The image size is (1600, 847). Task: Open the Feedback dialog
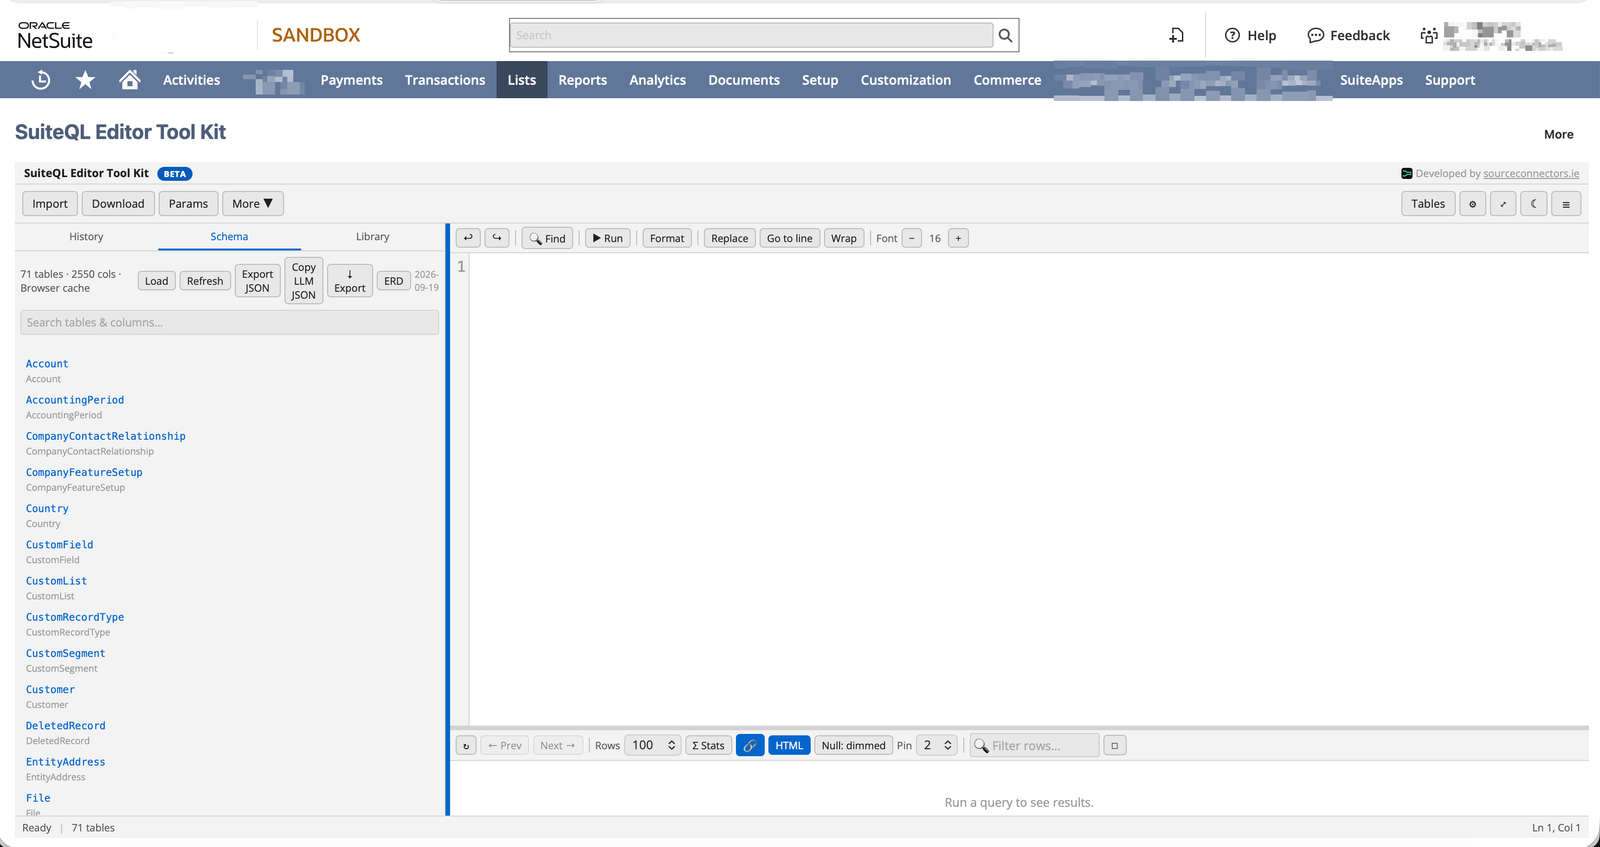click(1349, 35)
